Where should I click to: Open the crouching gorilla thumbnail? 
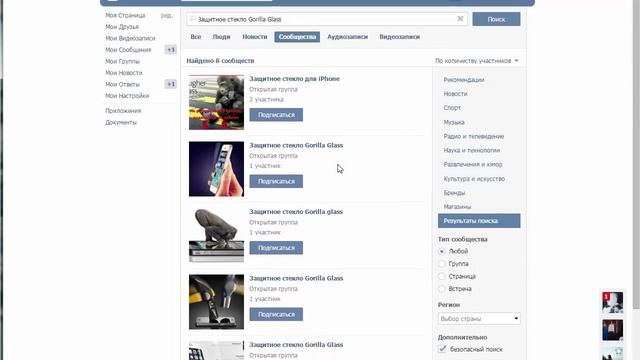216,235
